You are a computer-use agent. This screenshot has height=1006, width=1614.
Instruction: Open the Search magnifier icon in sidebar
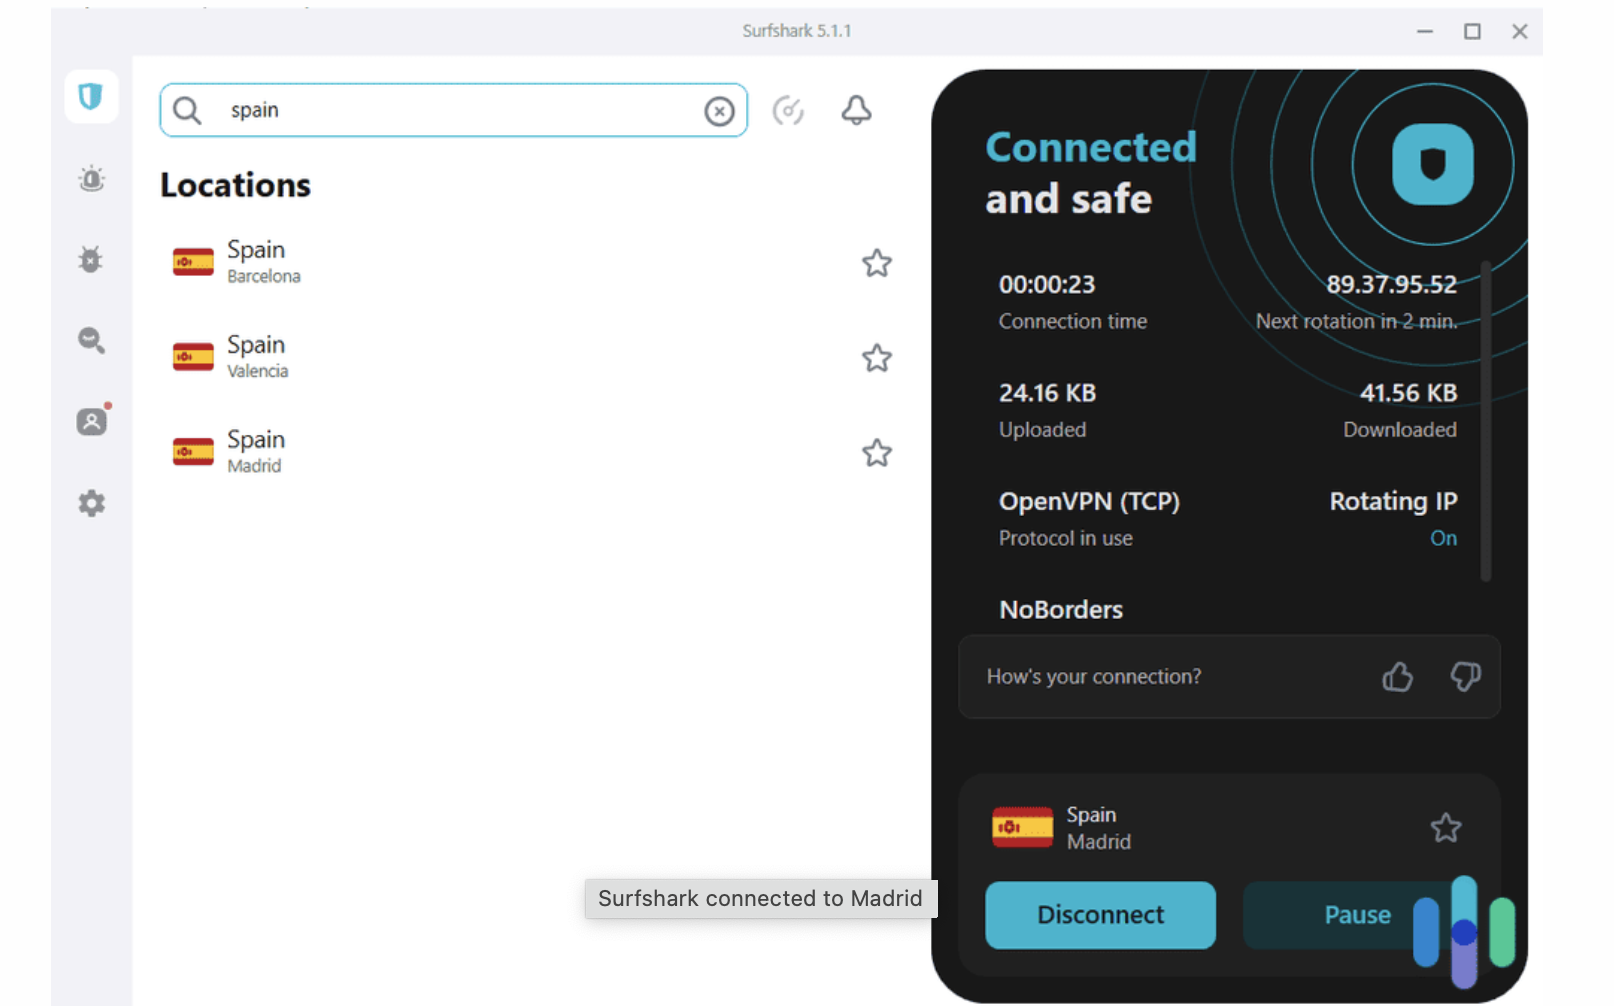[91, 341]
